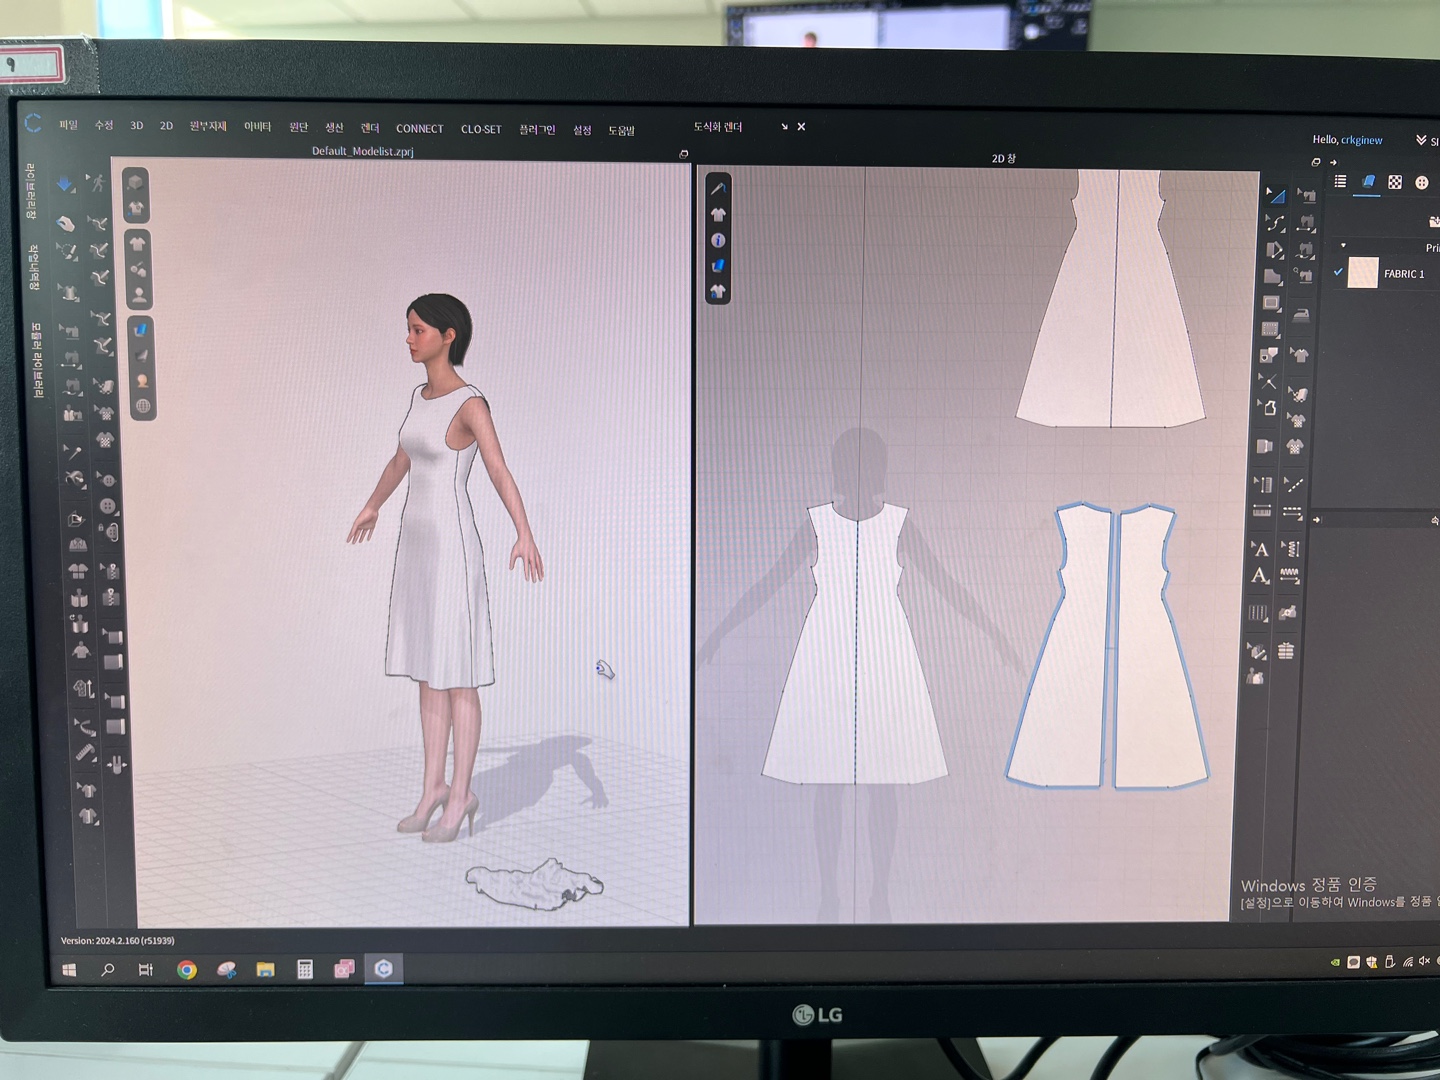Image resolution: width=1440 pixels, height=1080 pixels.
Task: Click the crkginew username link
Action: point(1361,140)
